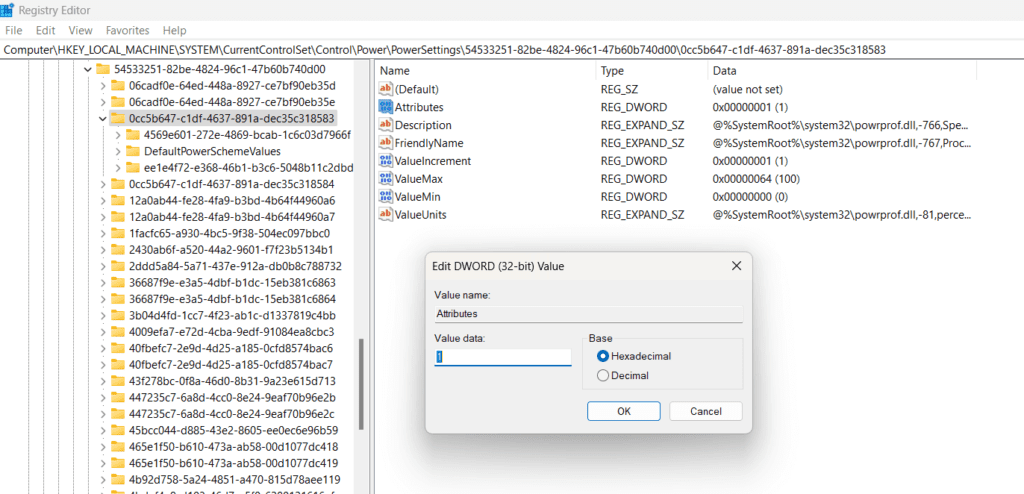1024x494 pixels.
Task: Expand the 06cadf0e-64ed-448a-8927-ce7bf90eb35d key
Action: (x=103, y=86)
